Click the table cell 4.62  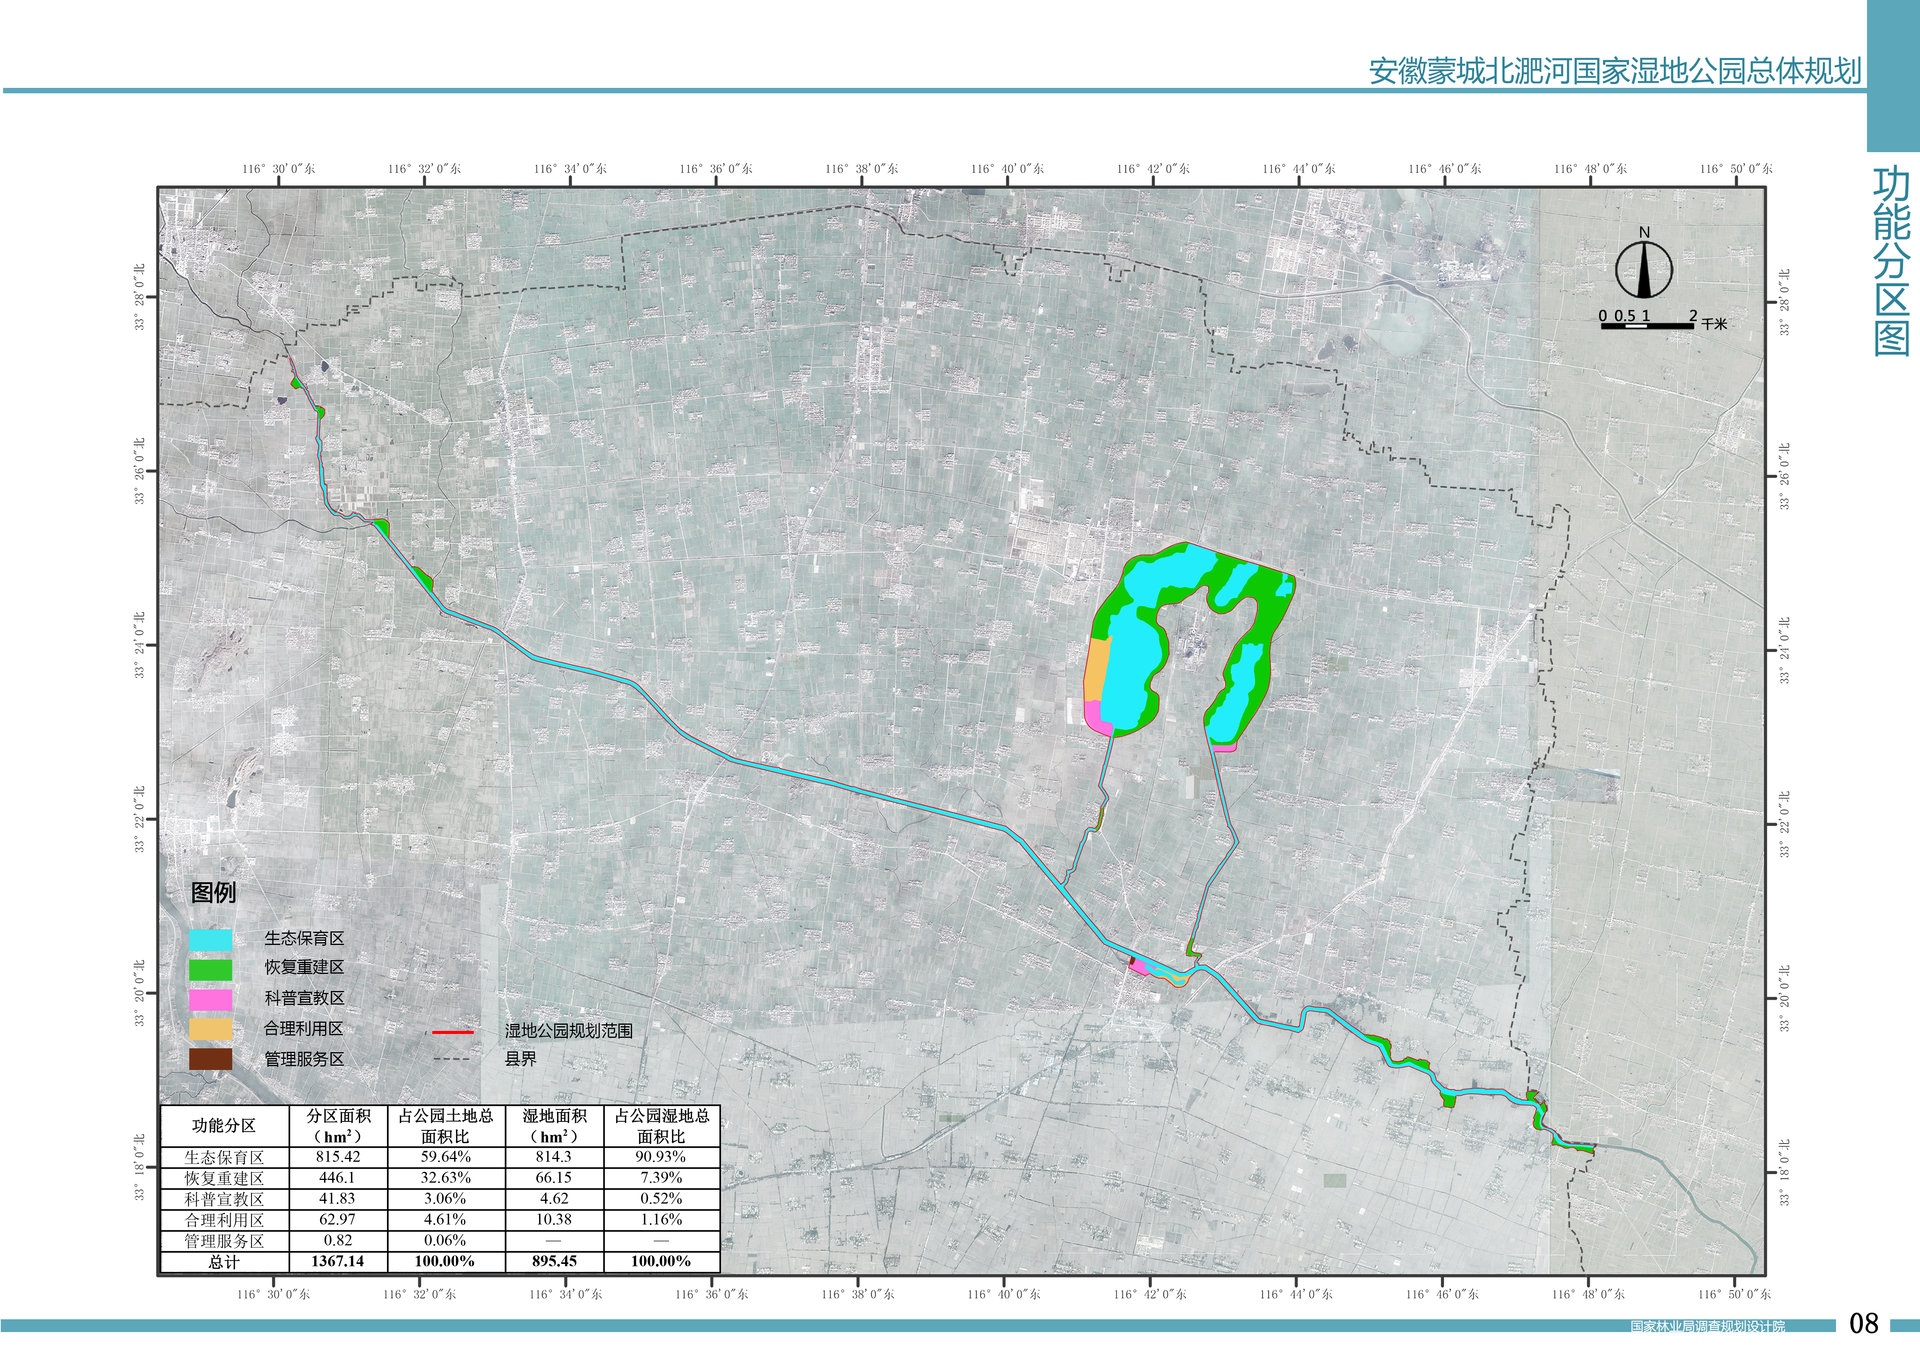(554, 1199)
